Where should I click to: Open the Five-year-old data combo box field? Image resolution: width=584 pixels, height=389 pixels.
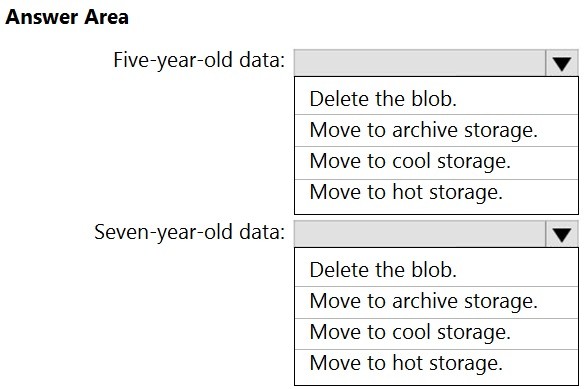[x=436, y=63]
